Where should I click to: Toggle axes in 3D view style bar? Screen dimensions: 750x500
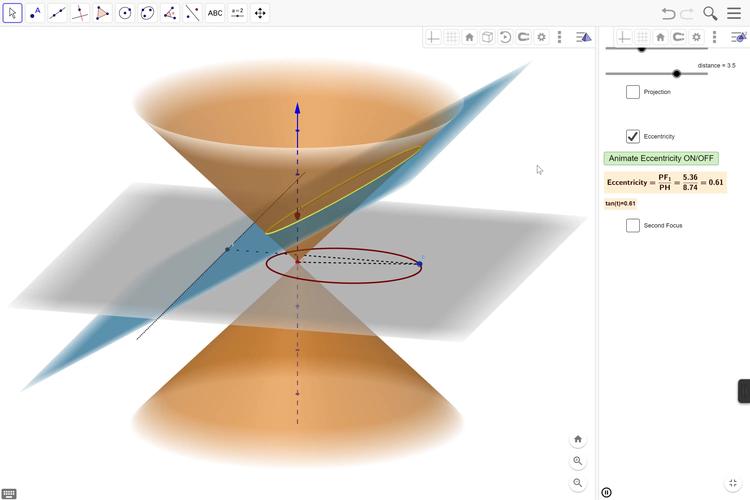tap(433, 37)
